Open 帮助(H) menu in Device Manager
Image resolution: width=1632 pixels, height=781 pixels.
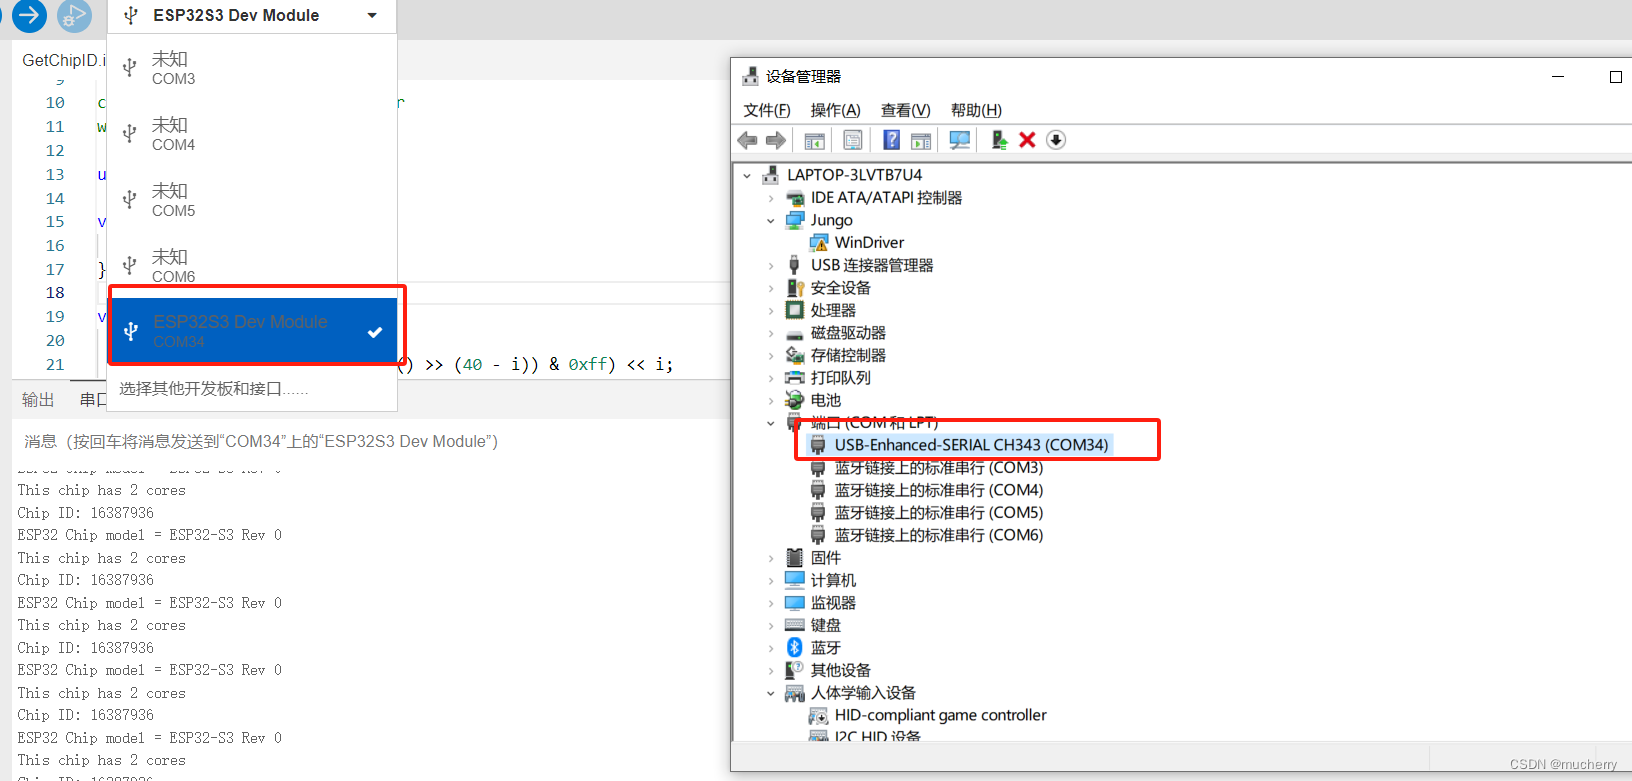coord(976,110)
